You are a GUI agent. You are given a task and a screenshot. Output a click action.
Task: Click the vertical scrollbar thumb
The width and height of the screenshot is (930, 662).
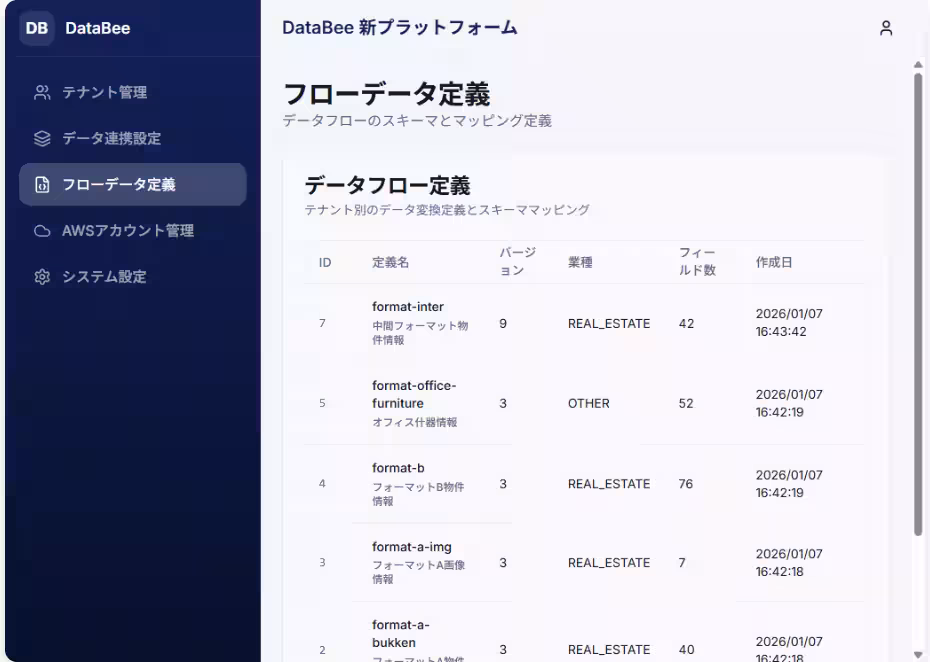pos(918,304)
